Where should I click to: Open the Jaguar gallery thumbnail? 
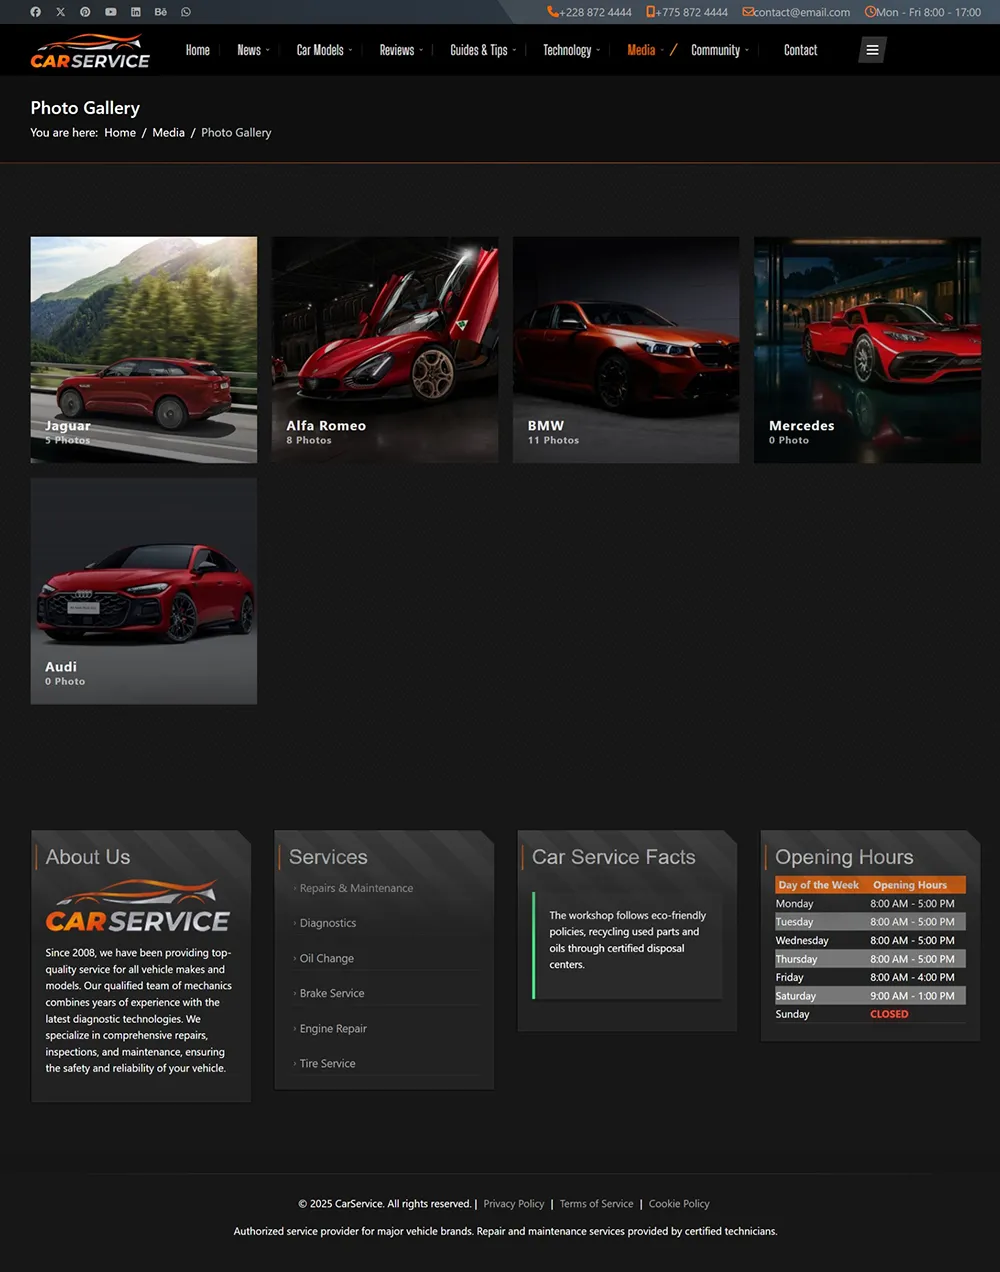[x=144, y=350]
